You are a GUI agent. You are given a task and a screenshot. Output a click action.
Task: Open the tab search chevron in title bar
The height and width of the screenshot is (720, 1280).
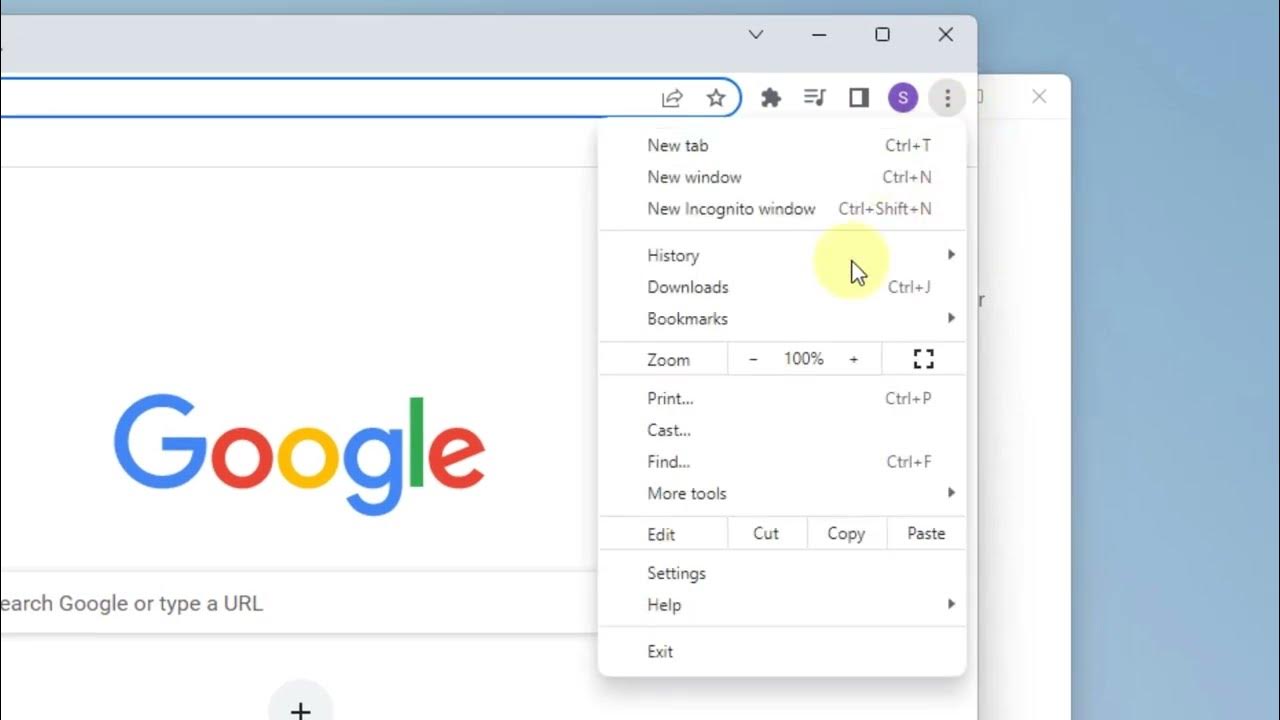point(756,34)
